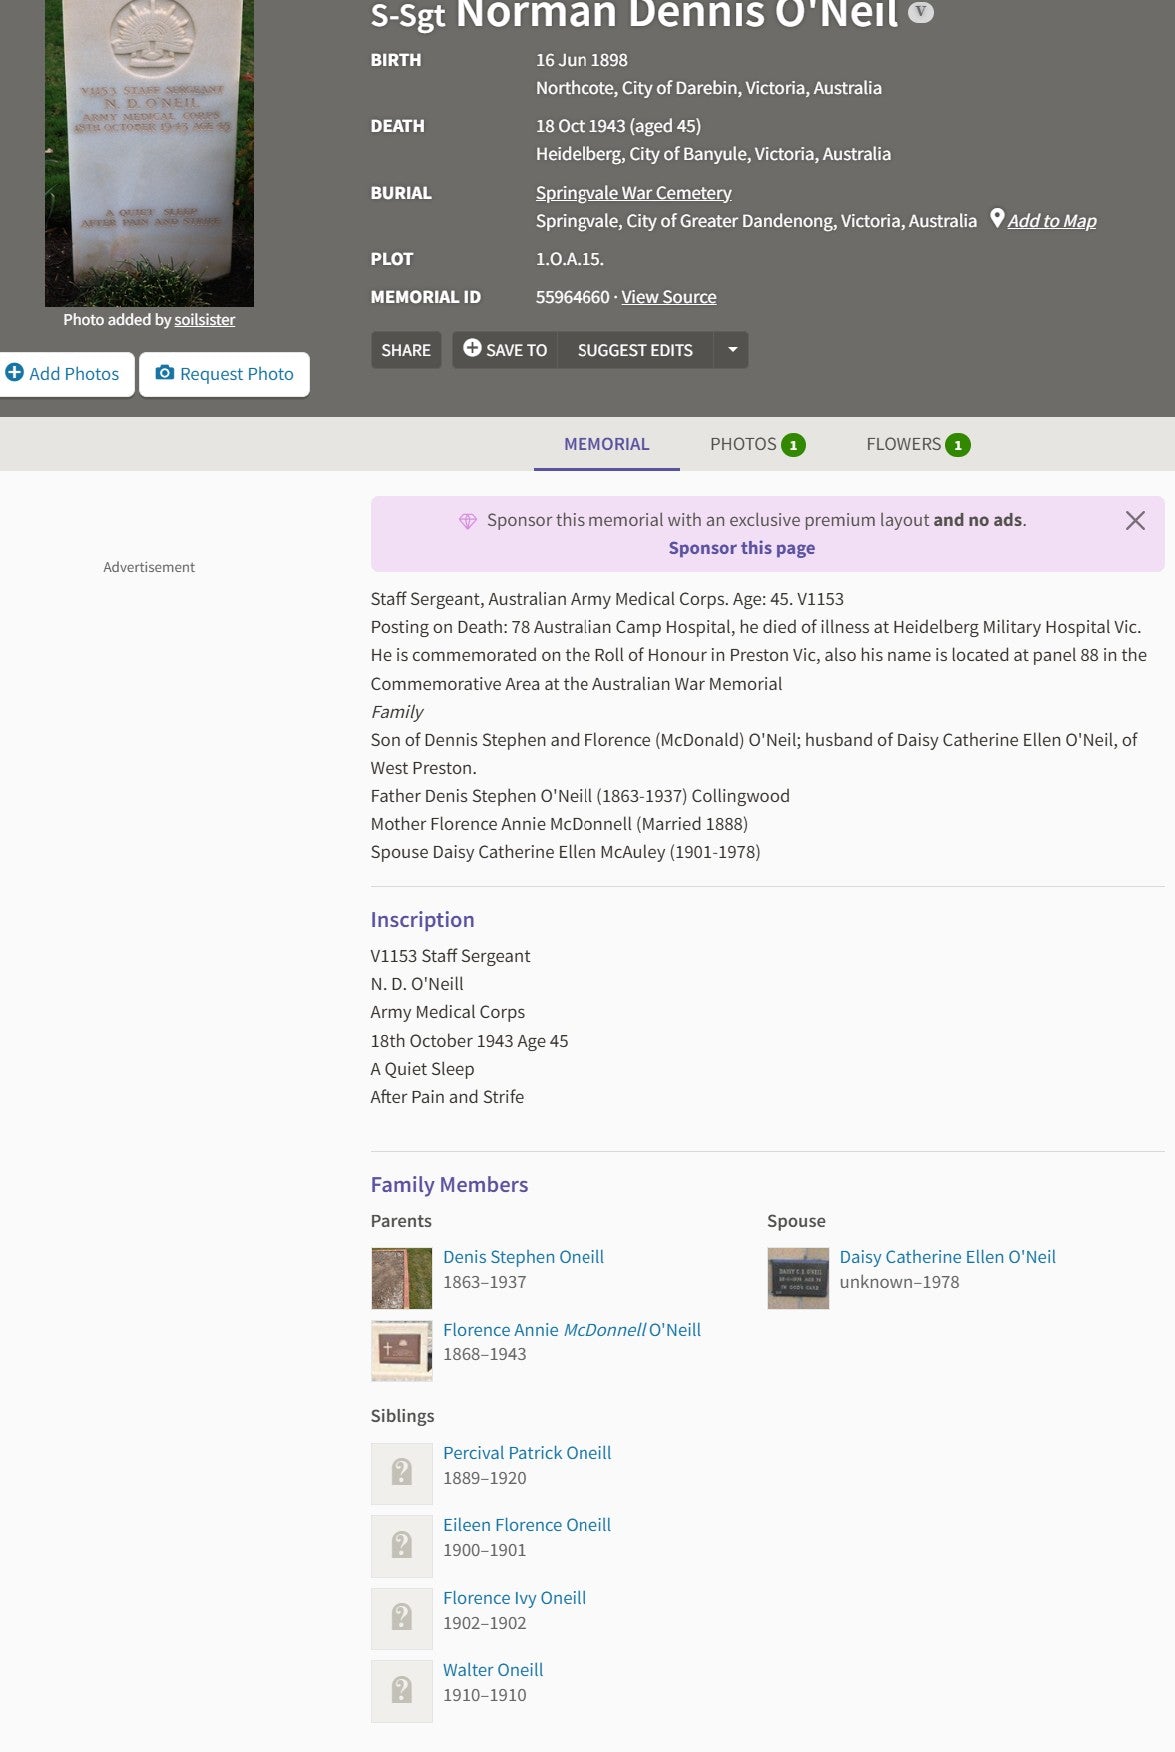
Task: Switch to the Photos tab
Action: coord(756,444)
